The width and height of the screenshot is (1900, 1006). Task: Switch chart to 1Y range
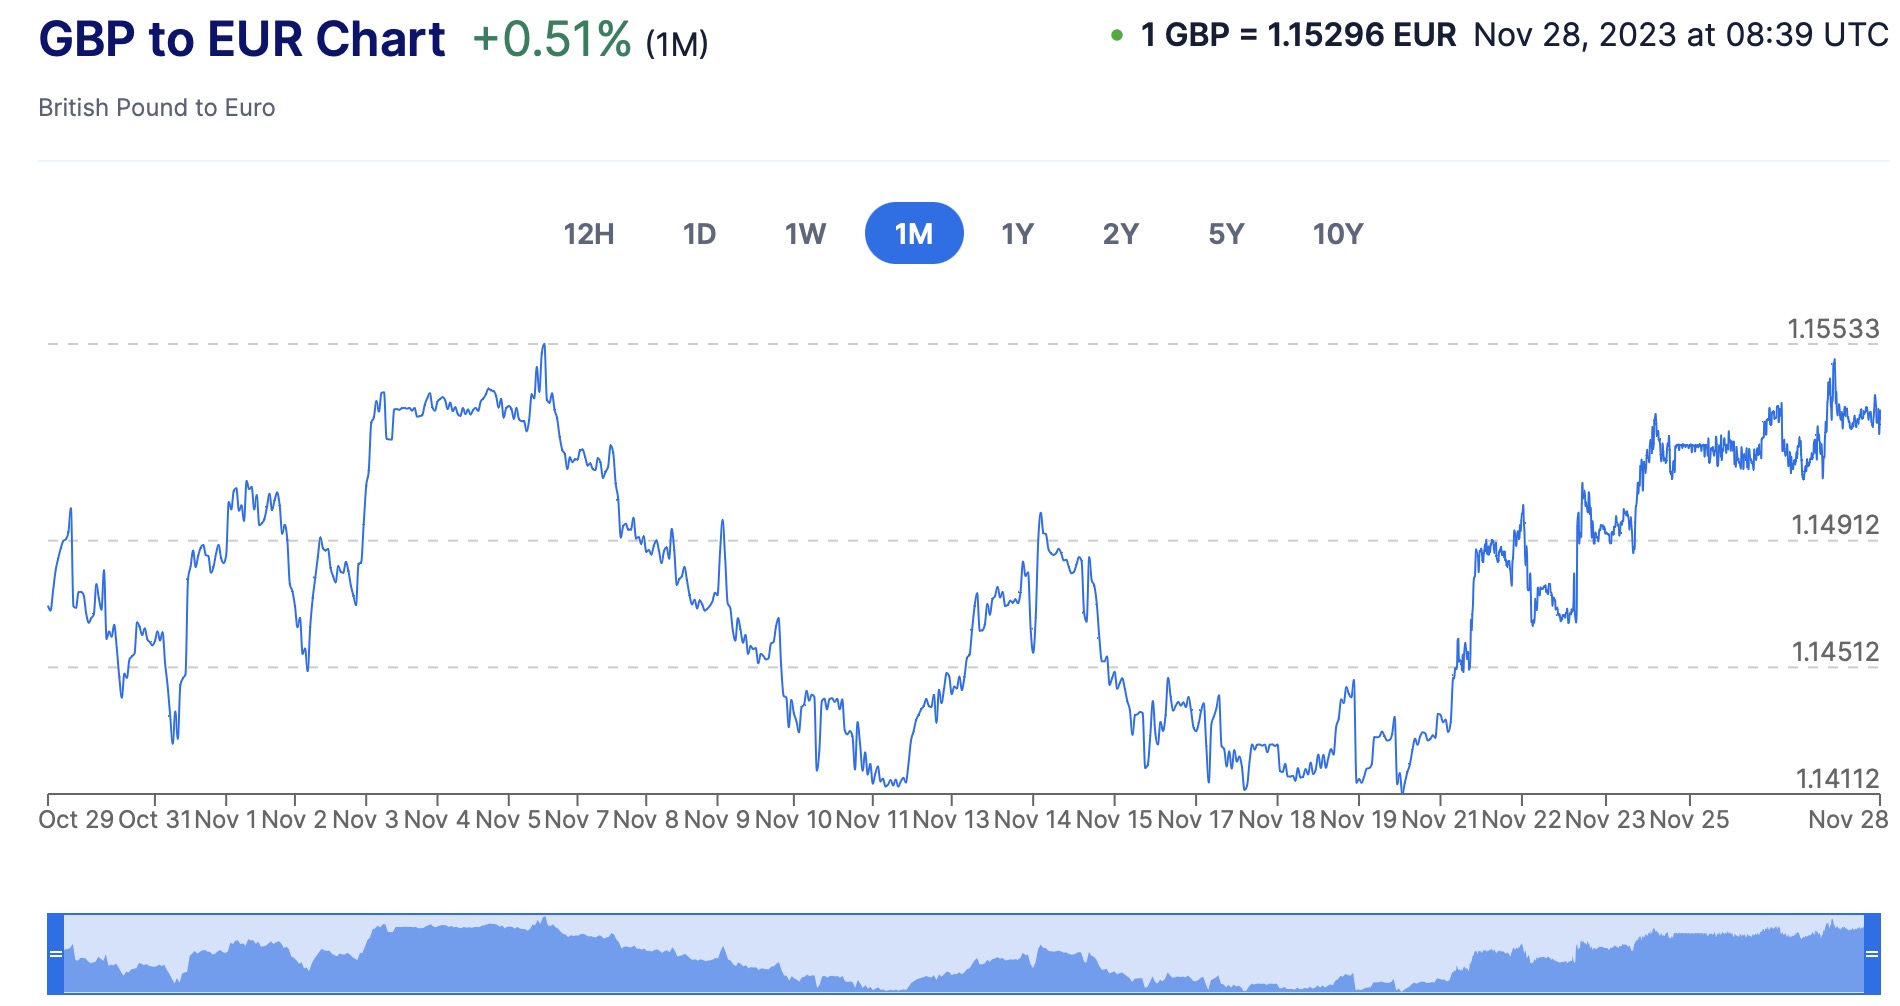pyautogui.click(x=1017, y=234)
